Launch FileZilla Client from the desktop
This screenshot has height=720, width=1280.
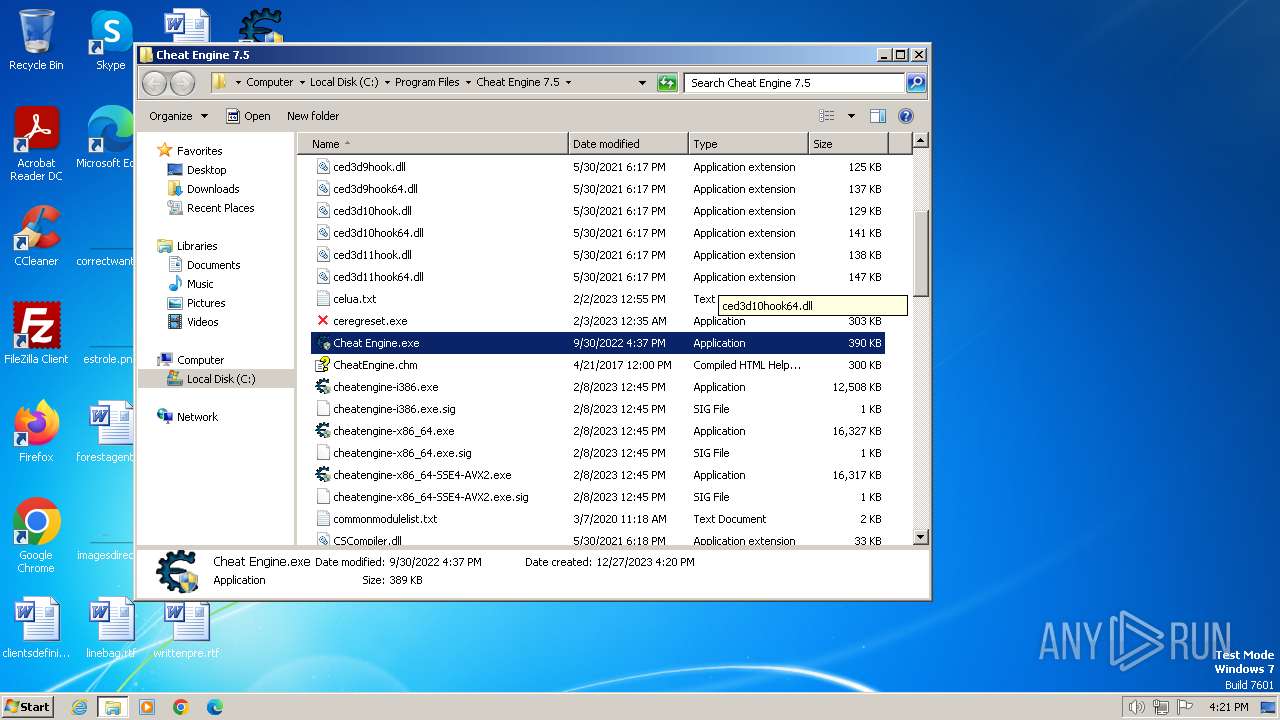(36, 333)
